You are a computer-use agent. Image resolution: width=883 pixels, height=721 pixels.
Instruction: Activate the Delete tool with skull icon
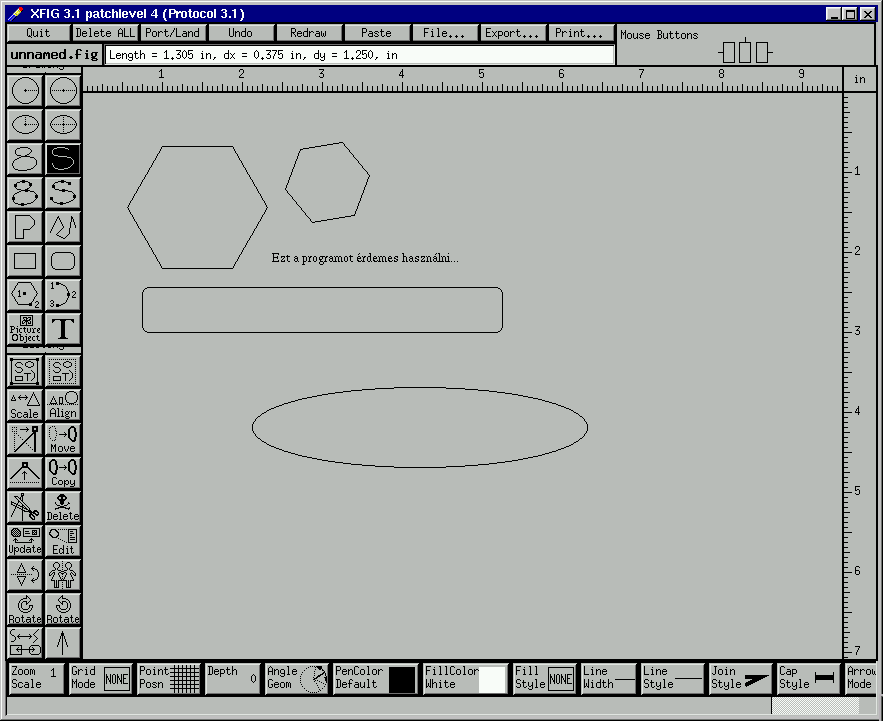63,507
